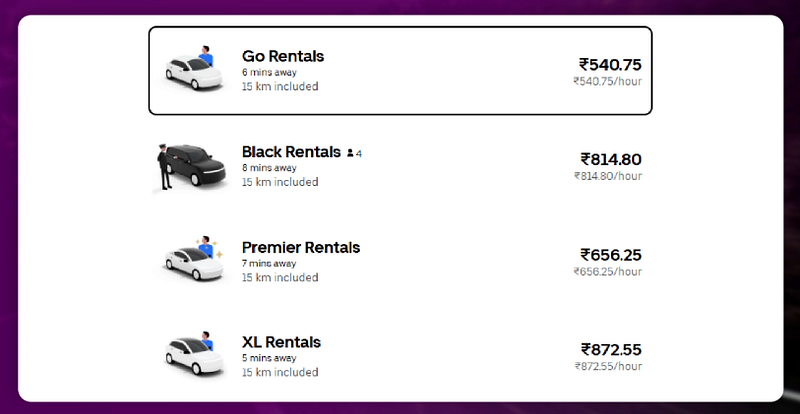Image resolution: width=800 pixels, height=414 pixels.
Task: Select the Go Rentals ride option
Action: pyautogui.click(x=400, y=70)
